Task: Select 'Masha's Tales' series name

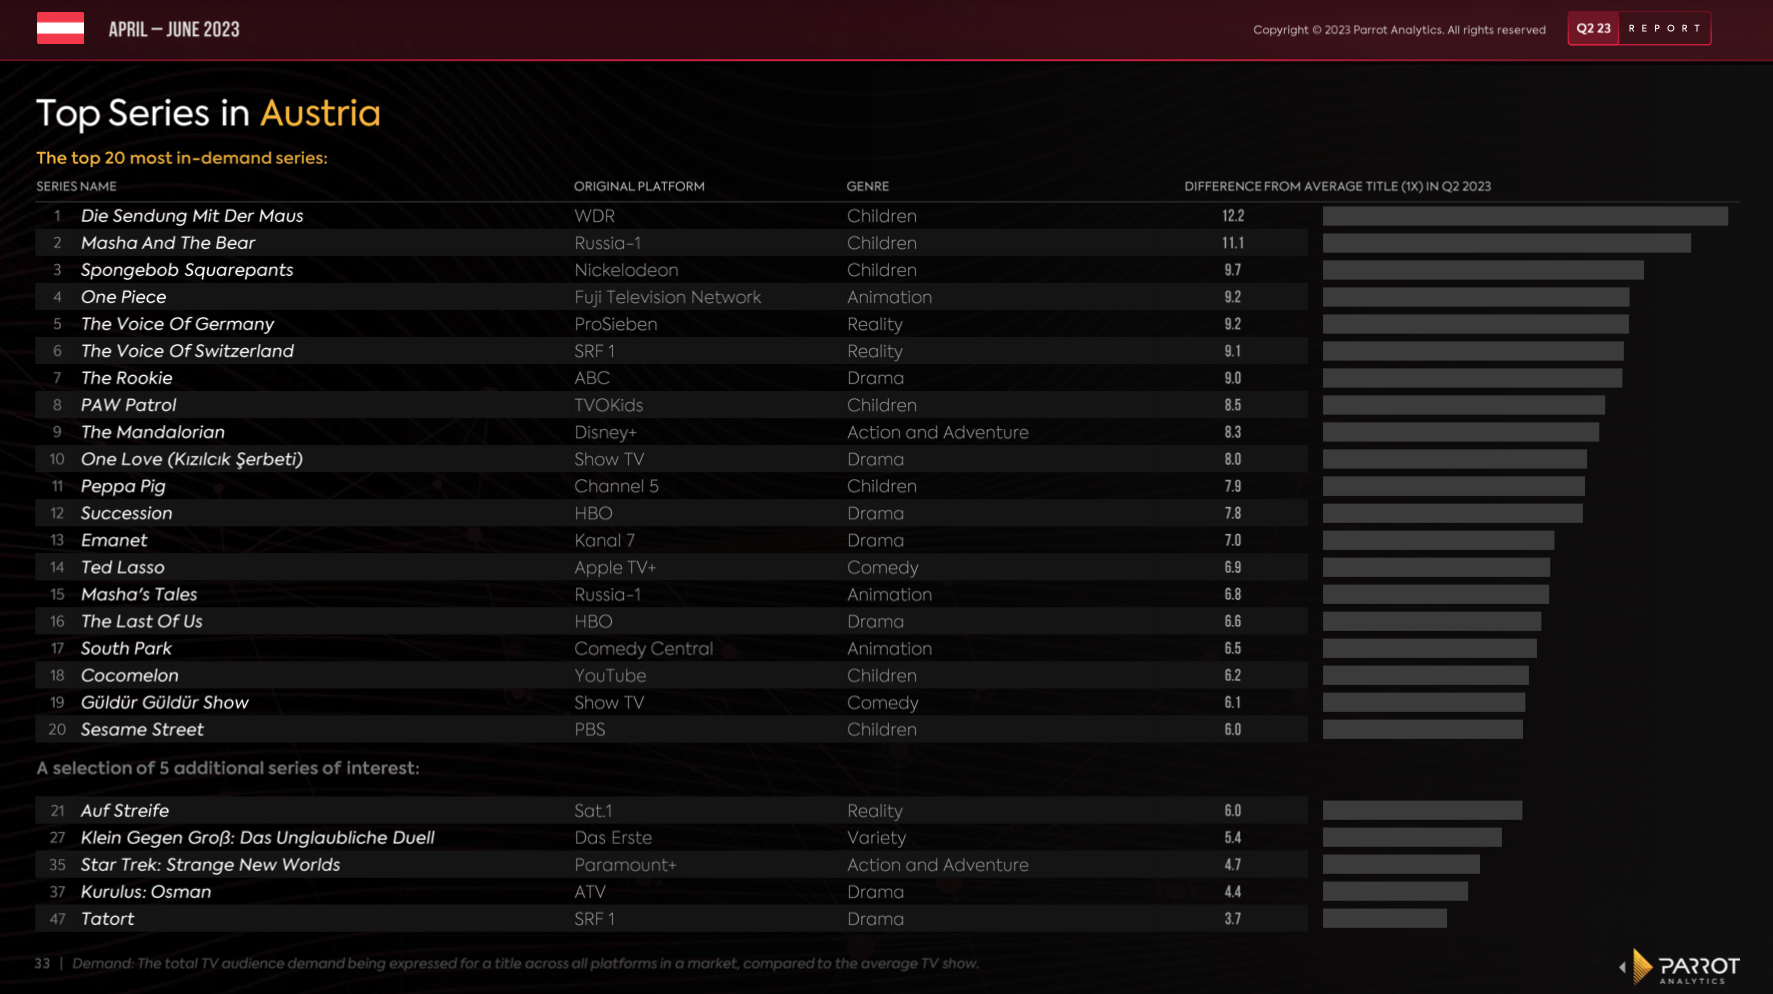Action: click(x=139, y=594)
